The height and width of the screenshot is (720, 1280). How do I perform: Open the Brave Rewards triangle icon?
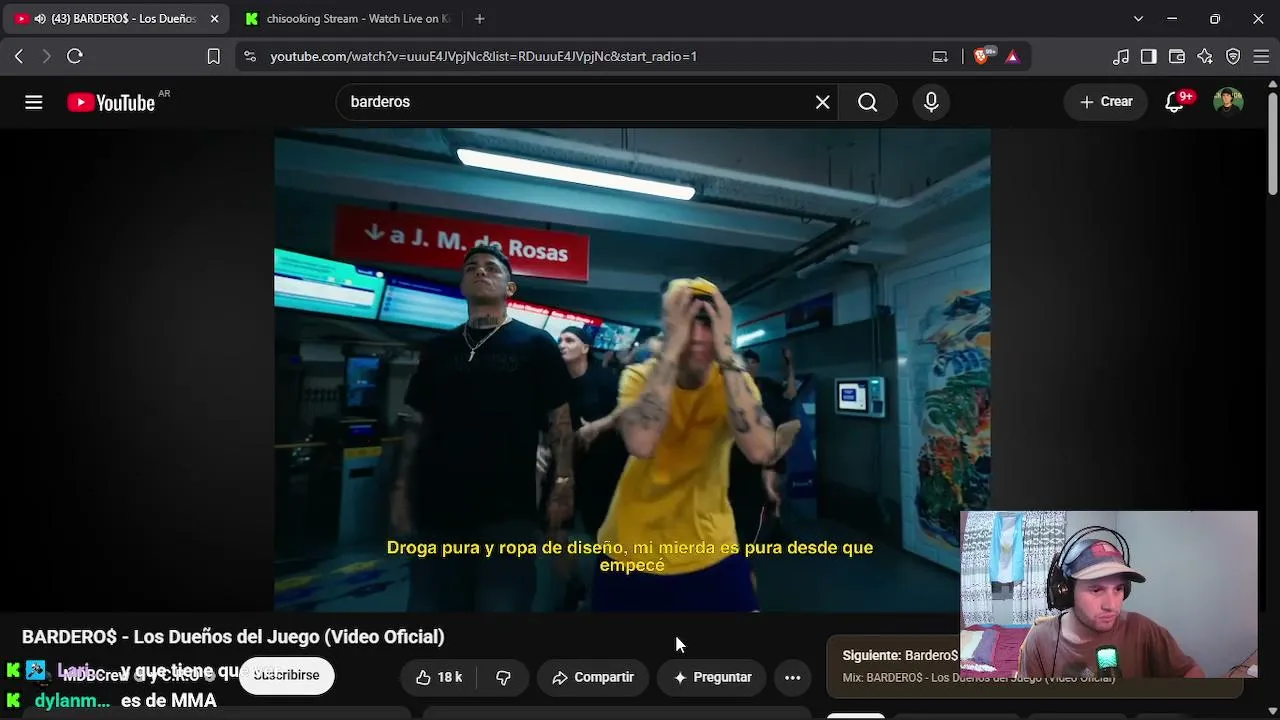click(1012, 56)
